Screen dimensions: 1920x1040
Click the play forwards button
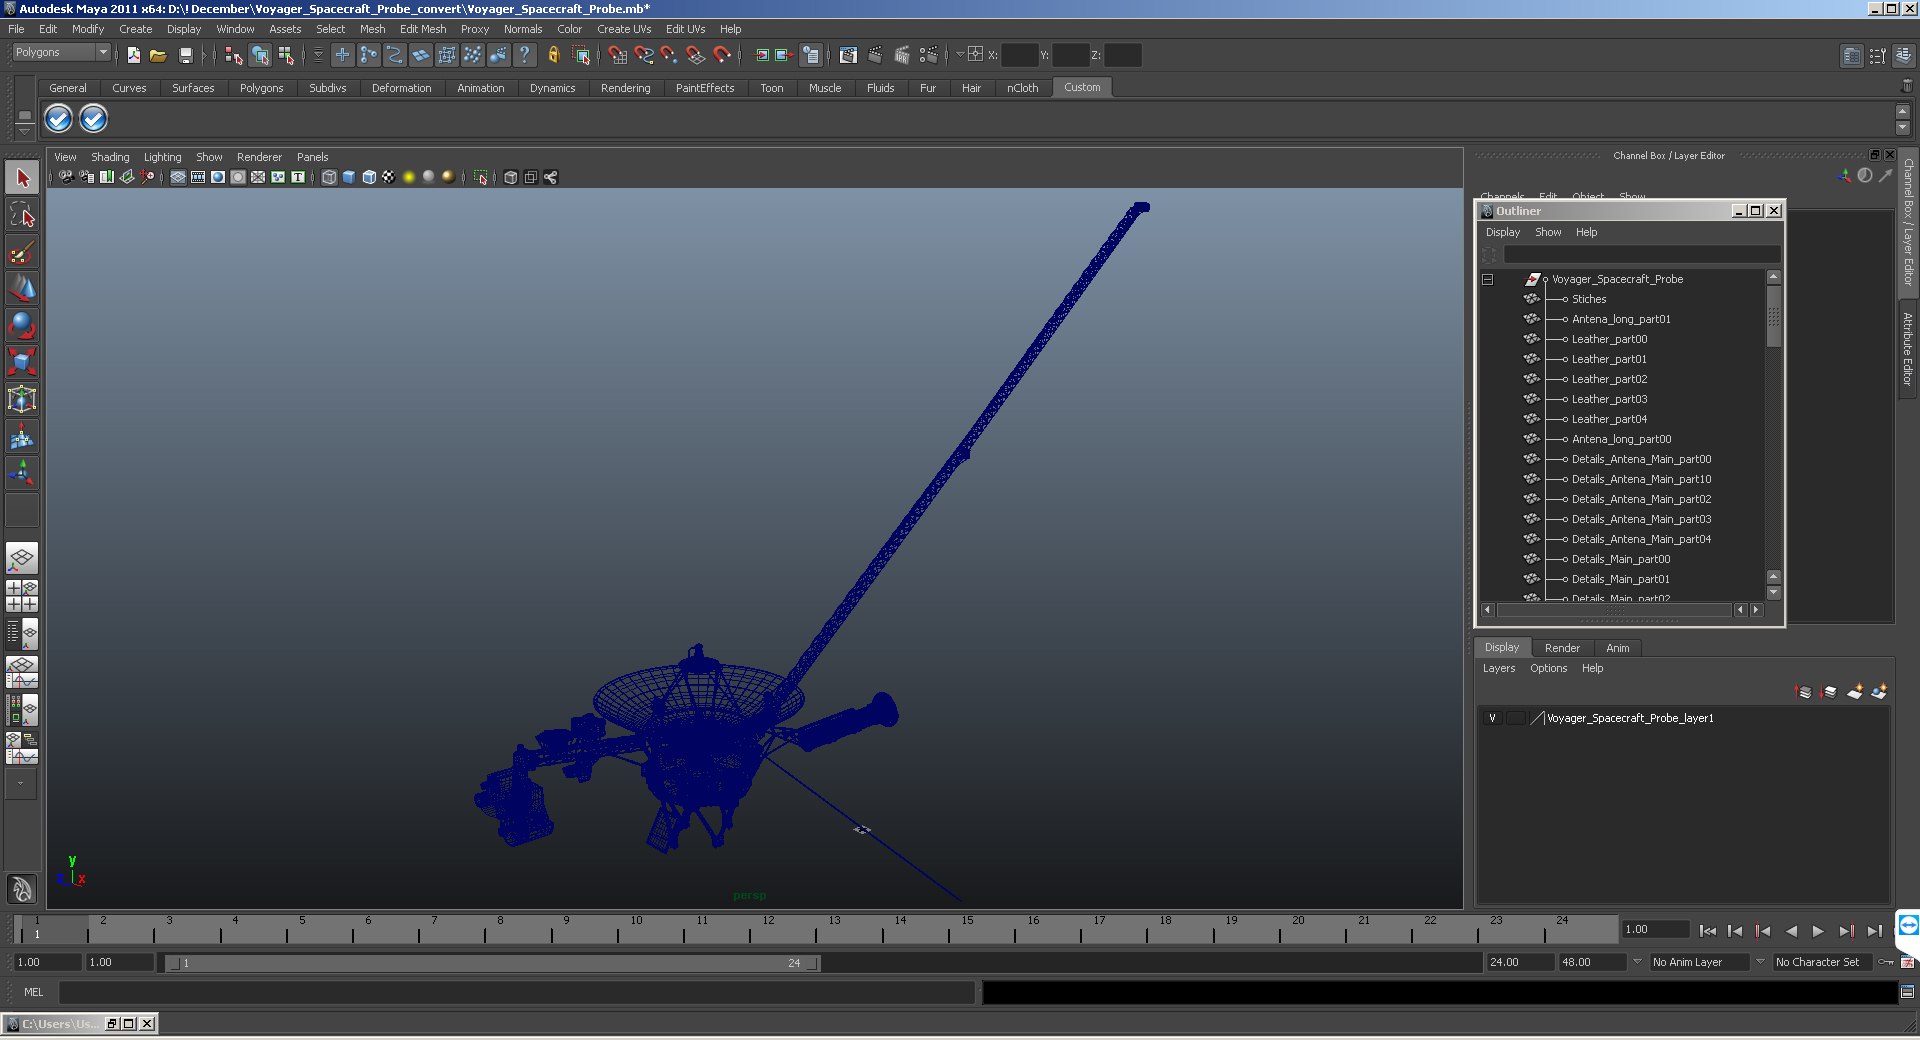point(1818,931)
